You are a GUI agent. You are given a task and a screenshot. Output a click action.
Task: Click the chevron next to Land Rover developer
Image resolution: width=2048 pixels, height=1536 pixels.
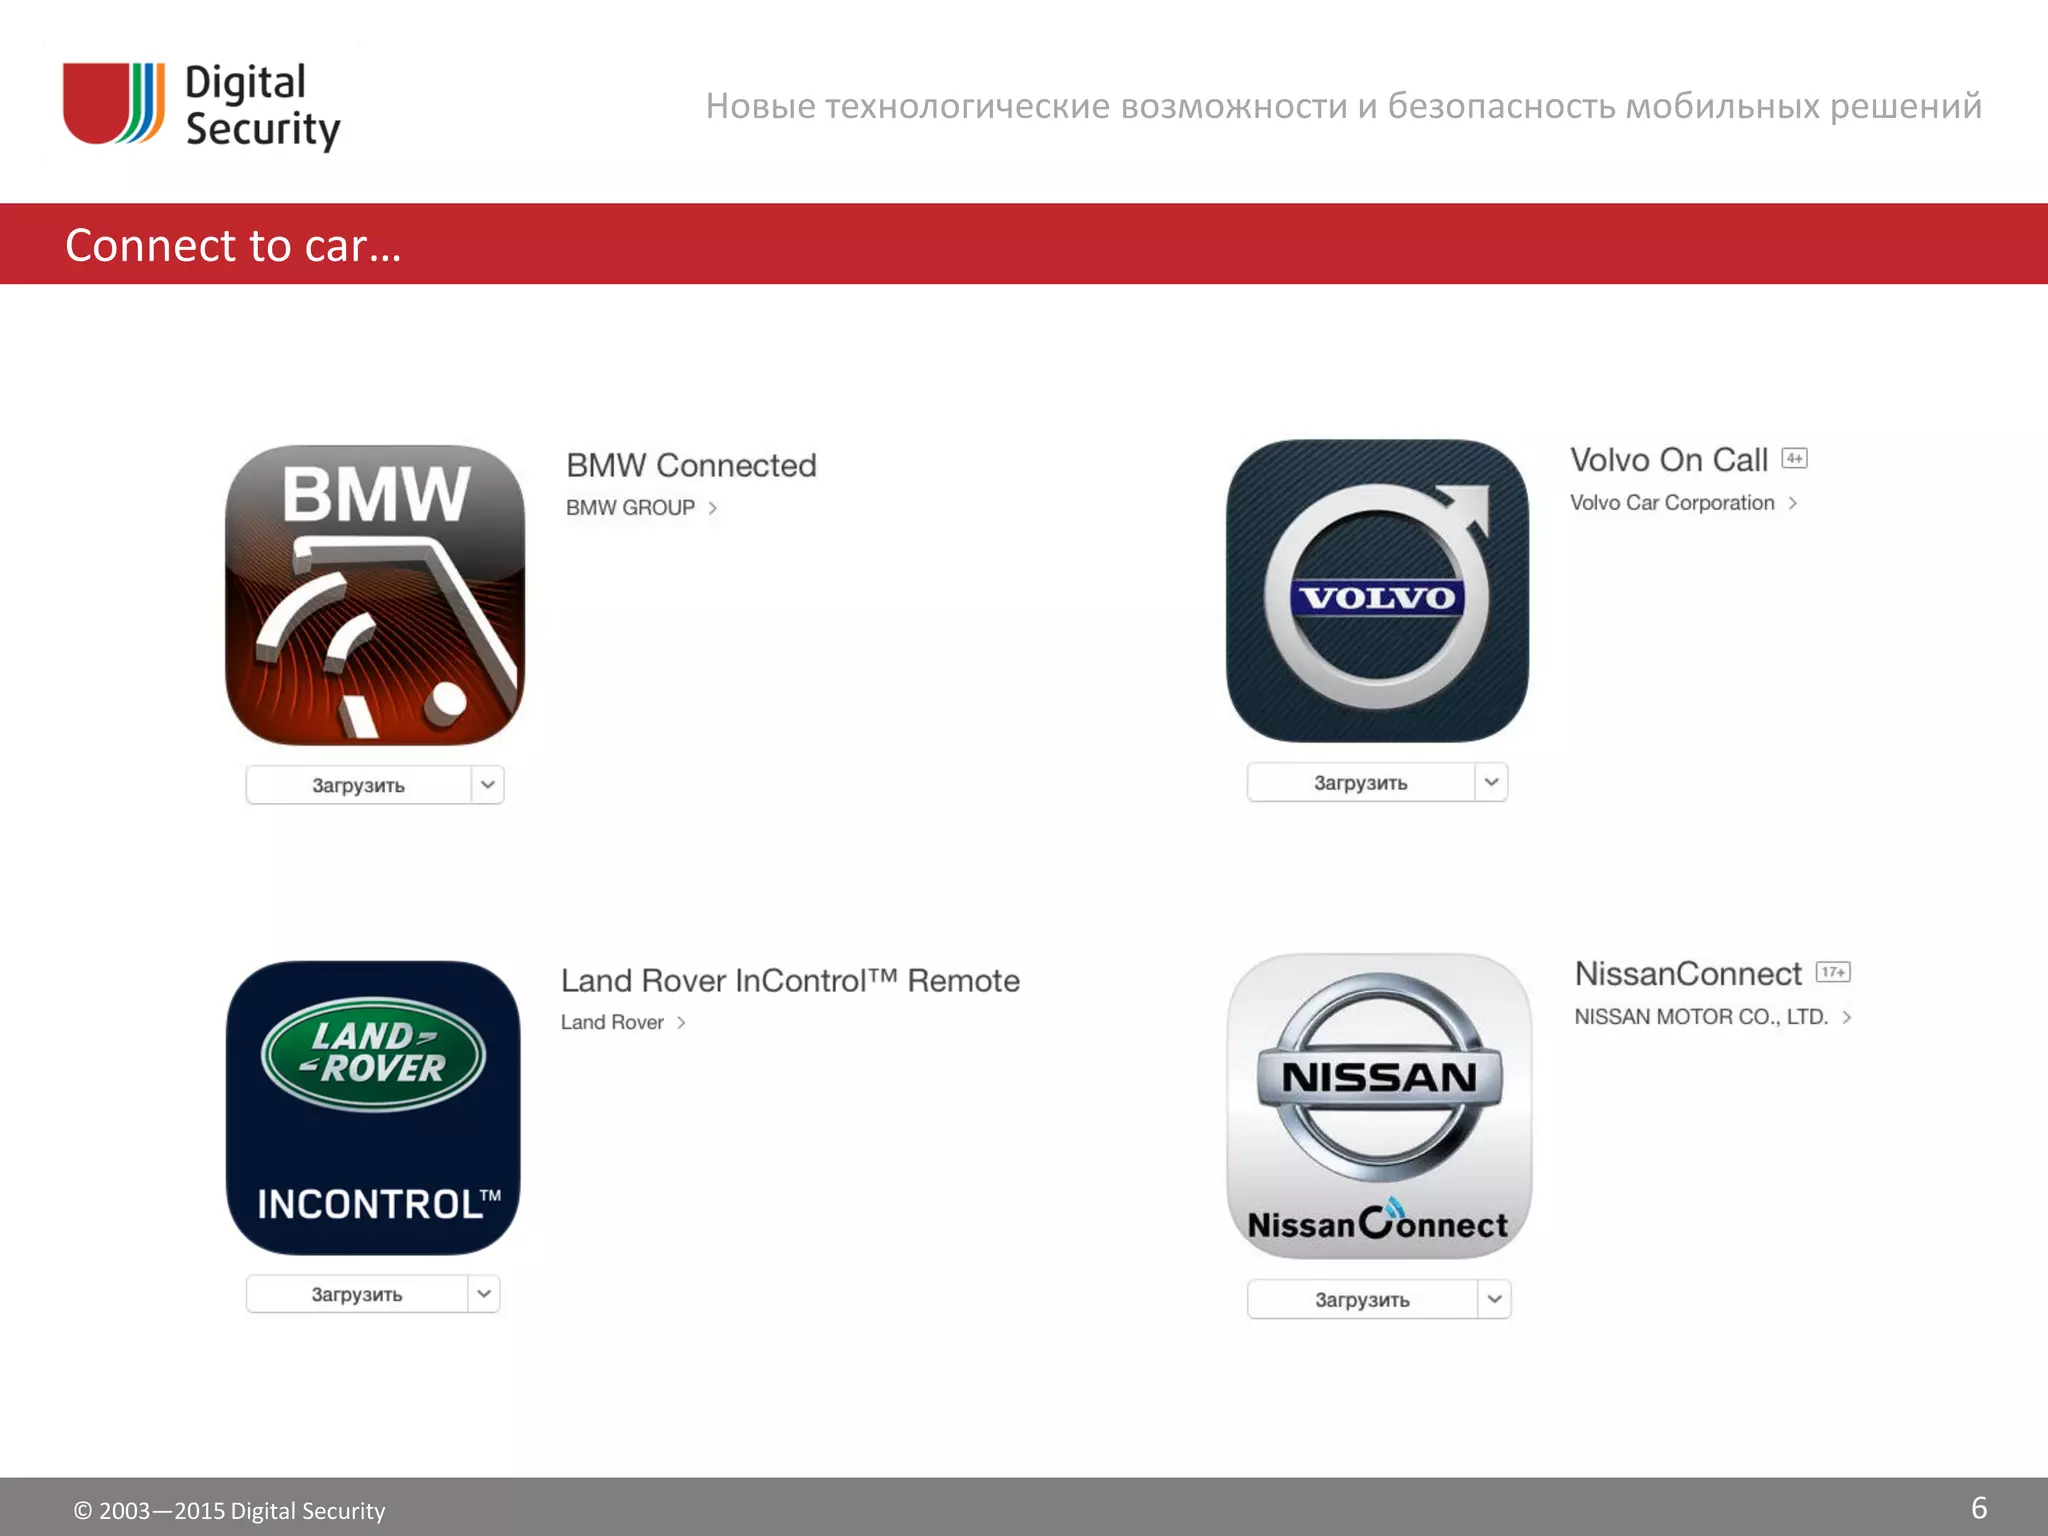[x=681, y=1022]
